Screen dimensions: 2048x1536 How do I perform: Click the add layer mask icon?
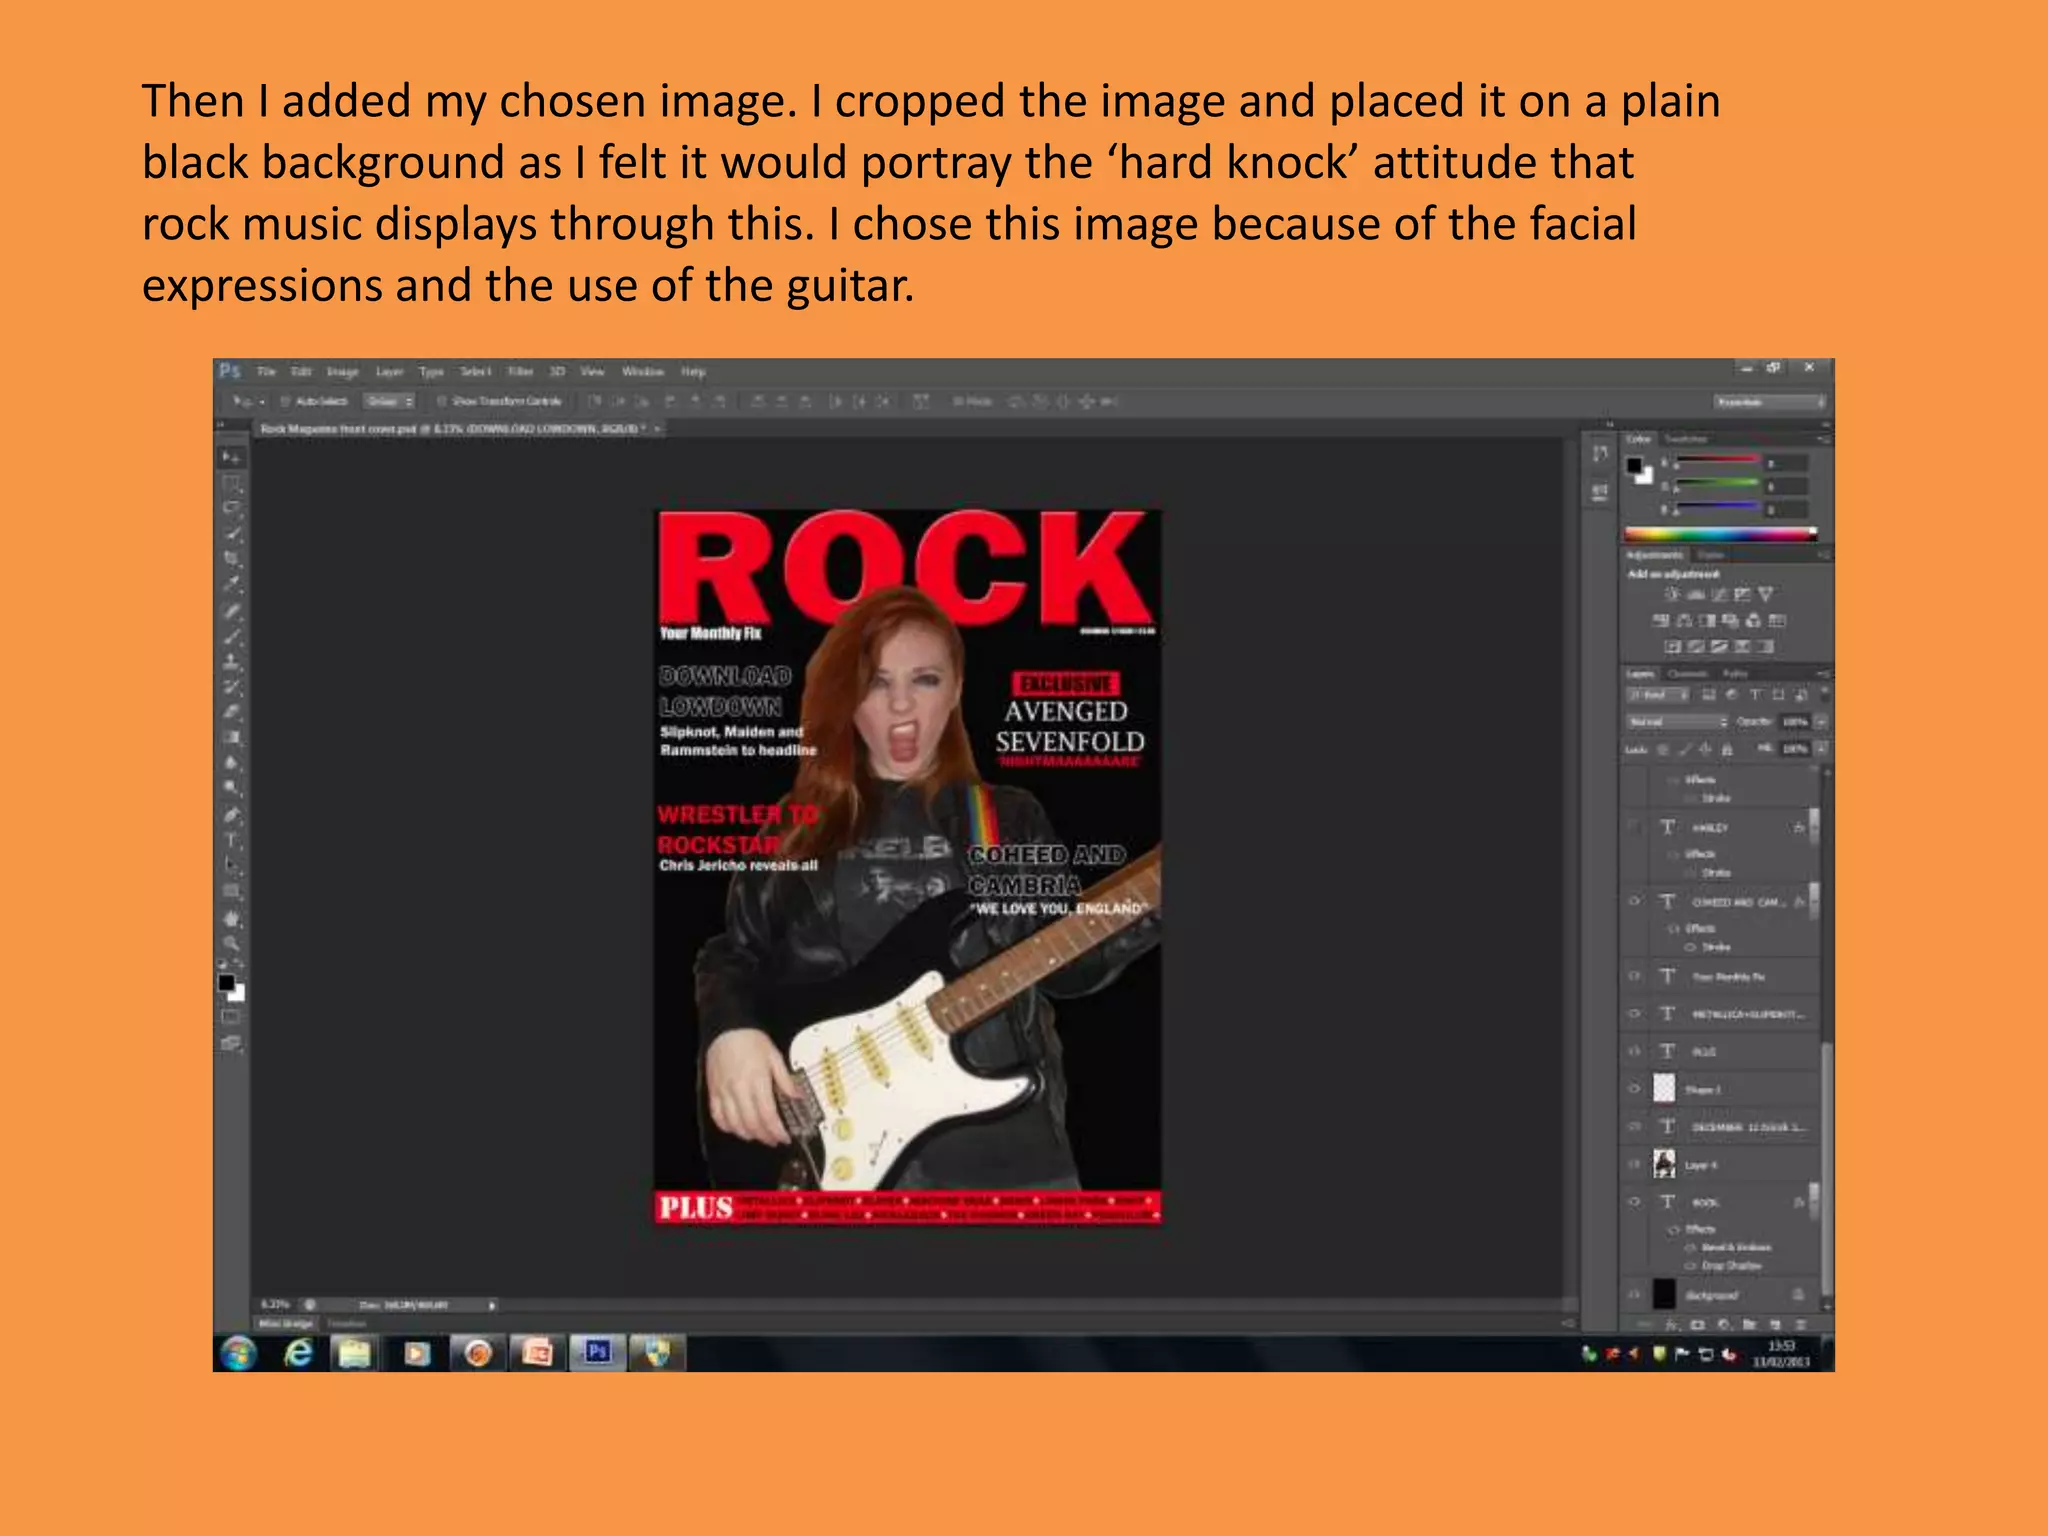(1697, 1324)
